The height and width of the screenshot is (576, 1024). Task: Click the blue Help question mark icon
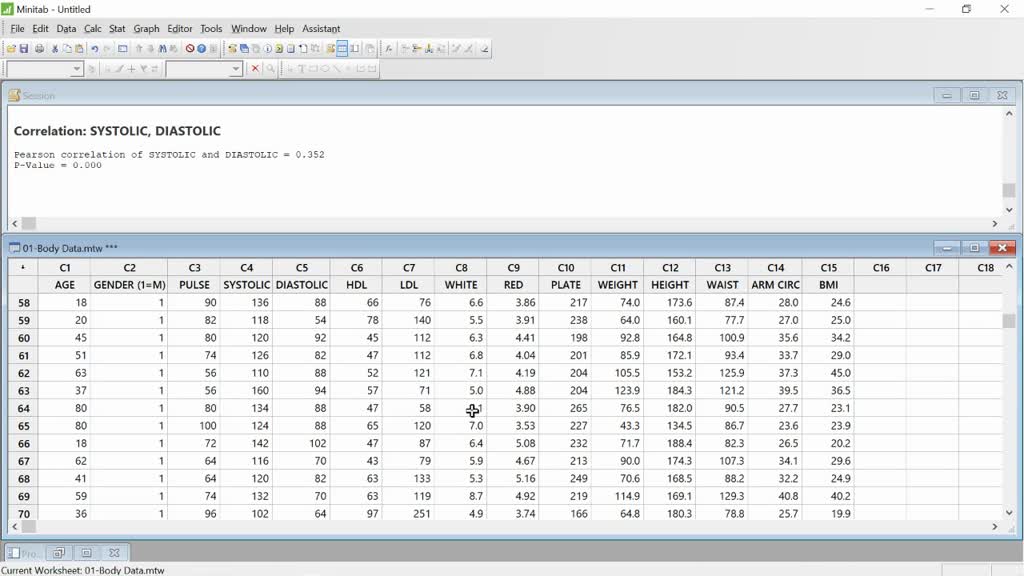pyautogui.click(x=201, y=49)
